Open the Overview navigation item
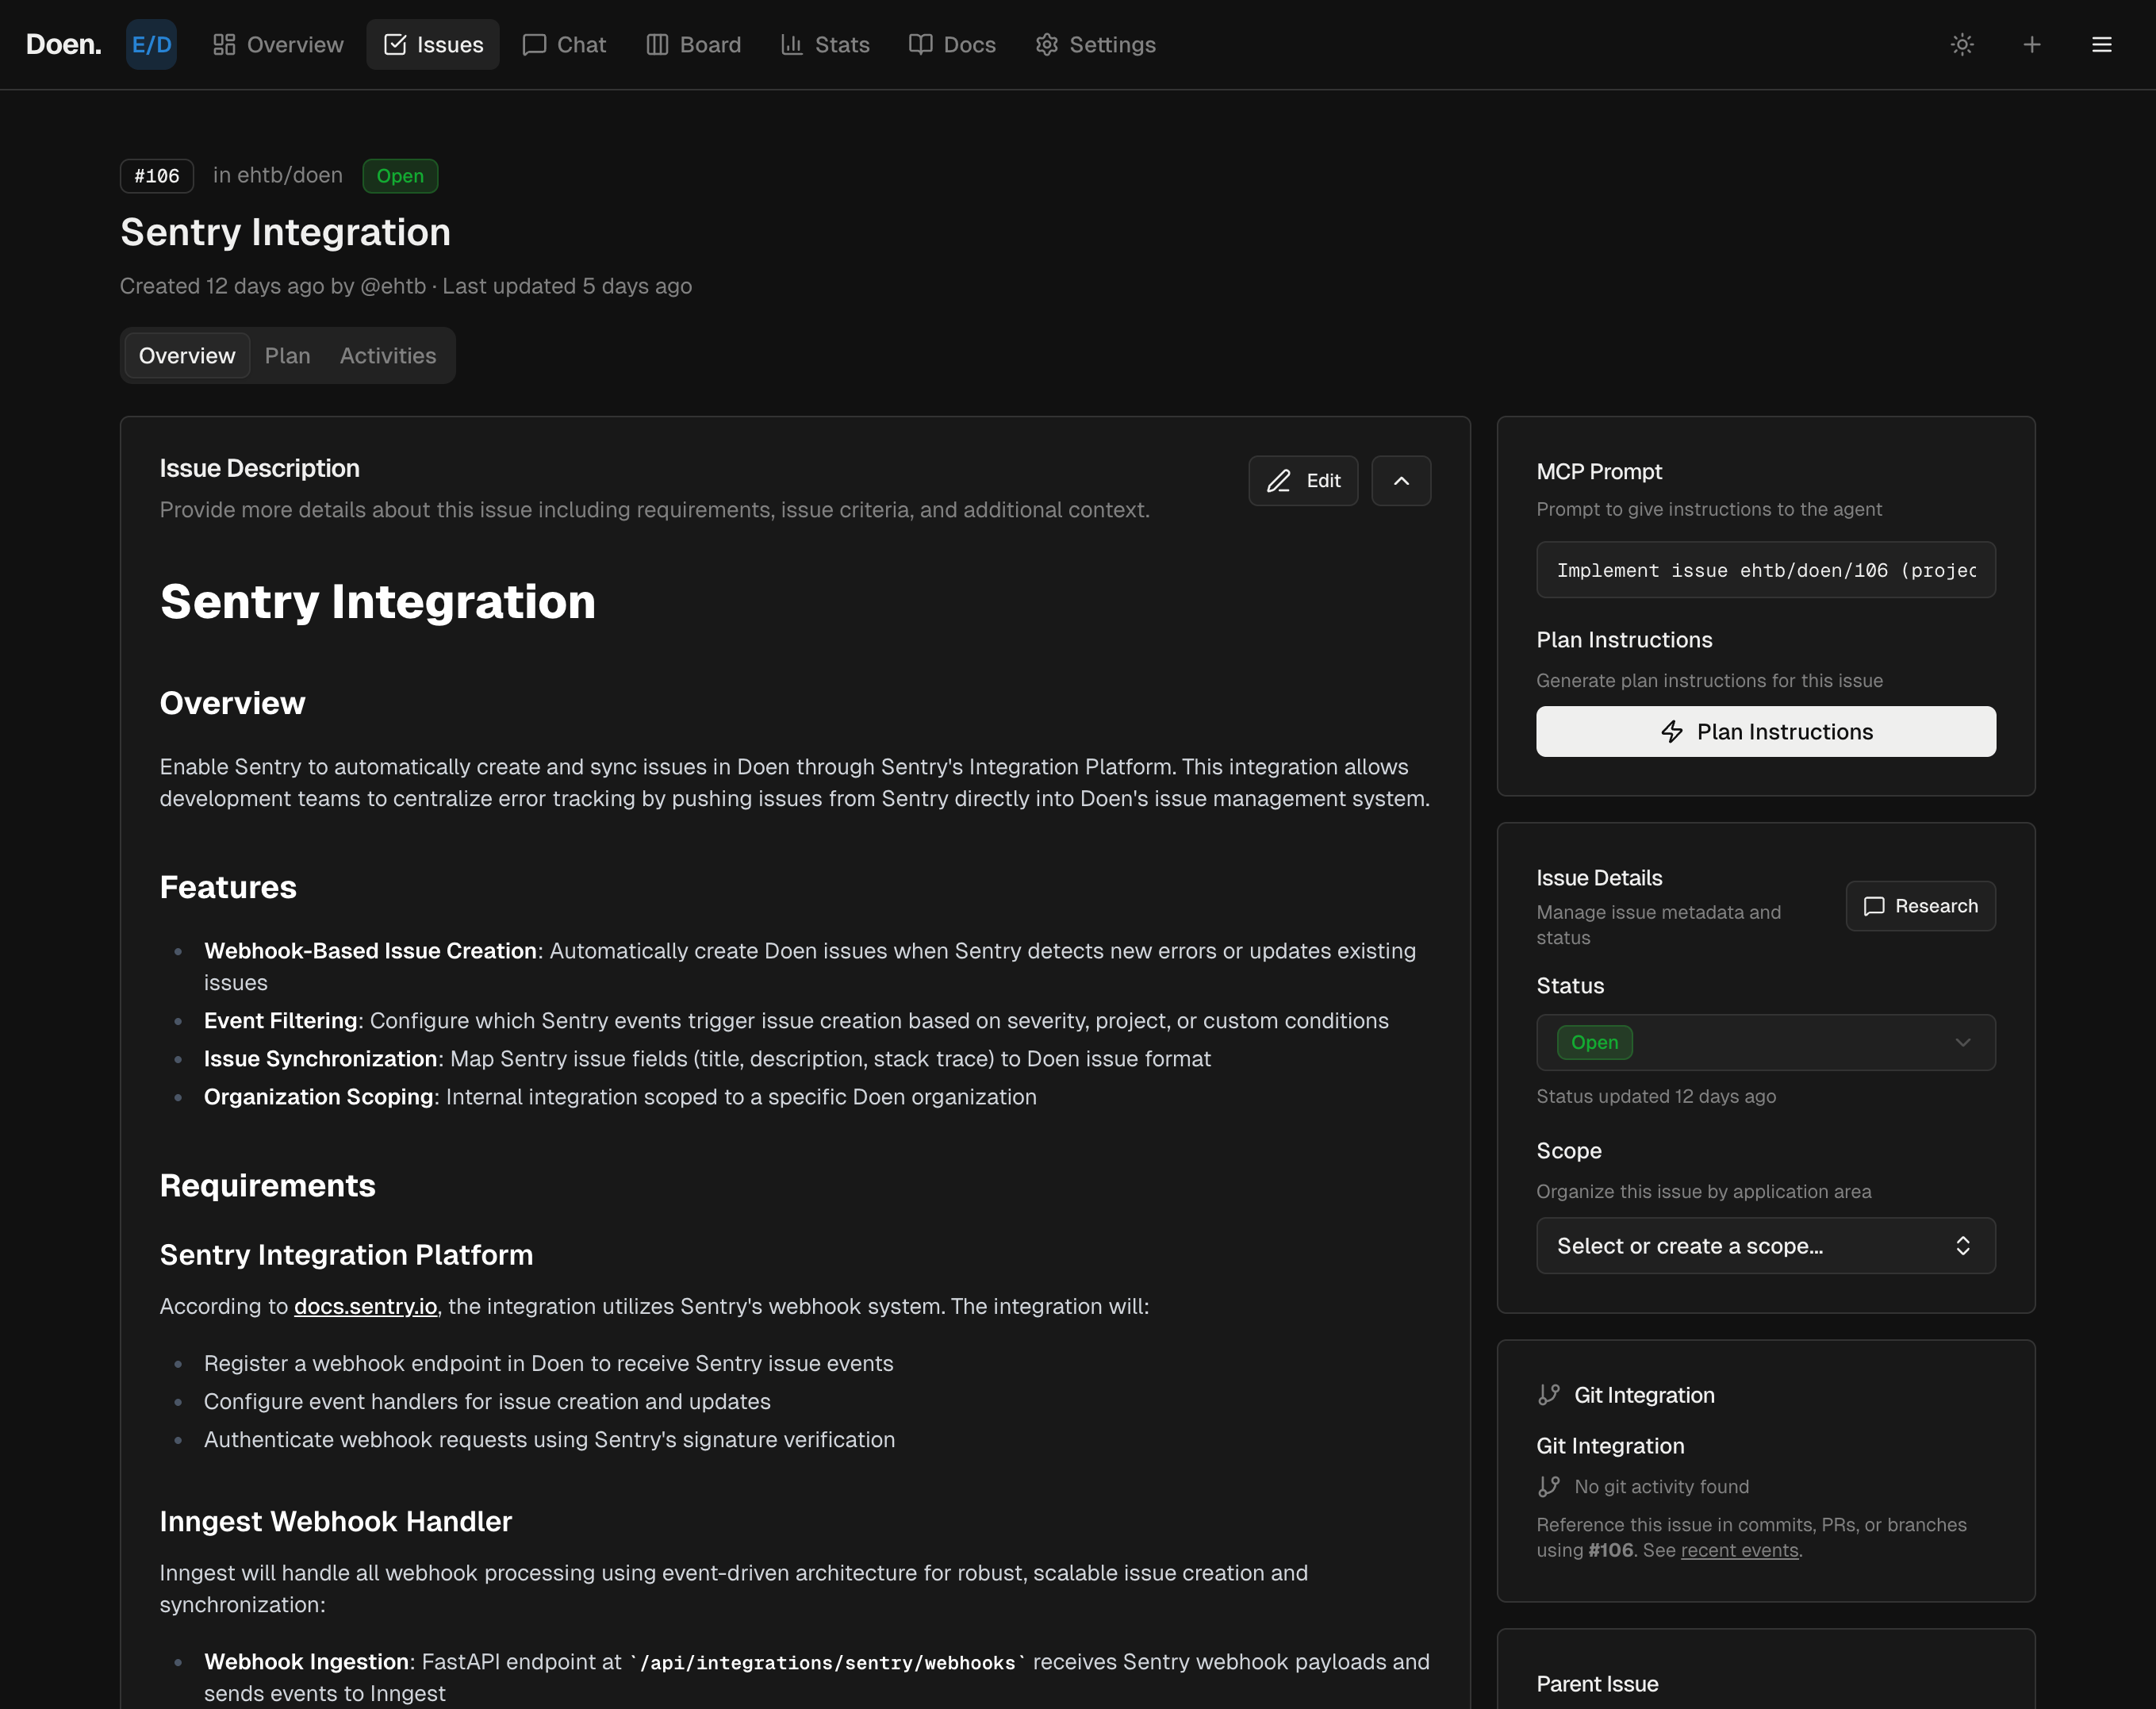This screenshot has height=1709, width=2156. 278,44
